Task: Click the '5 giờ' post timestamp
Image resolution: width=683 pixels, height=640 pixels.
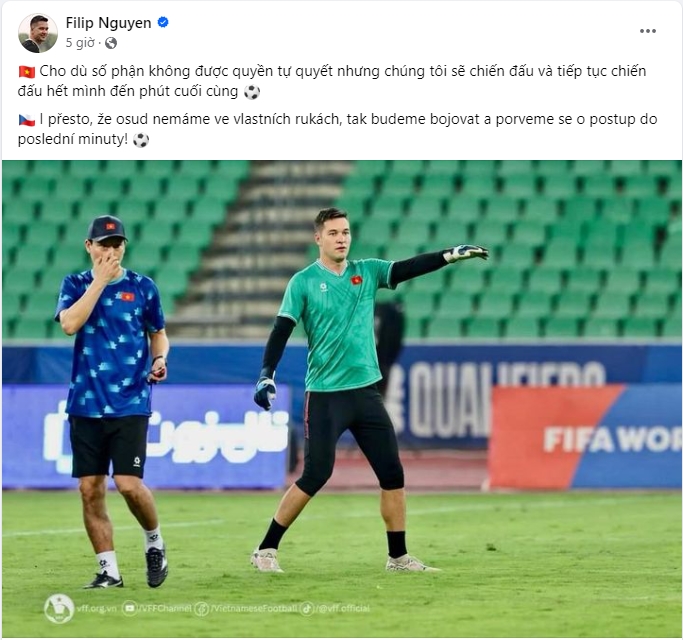Action: tap(80, 43)
